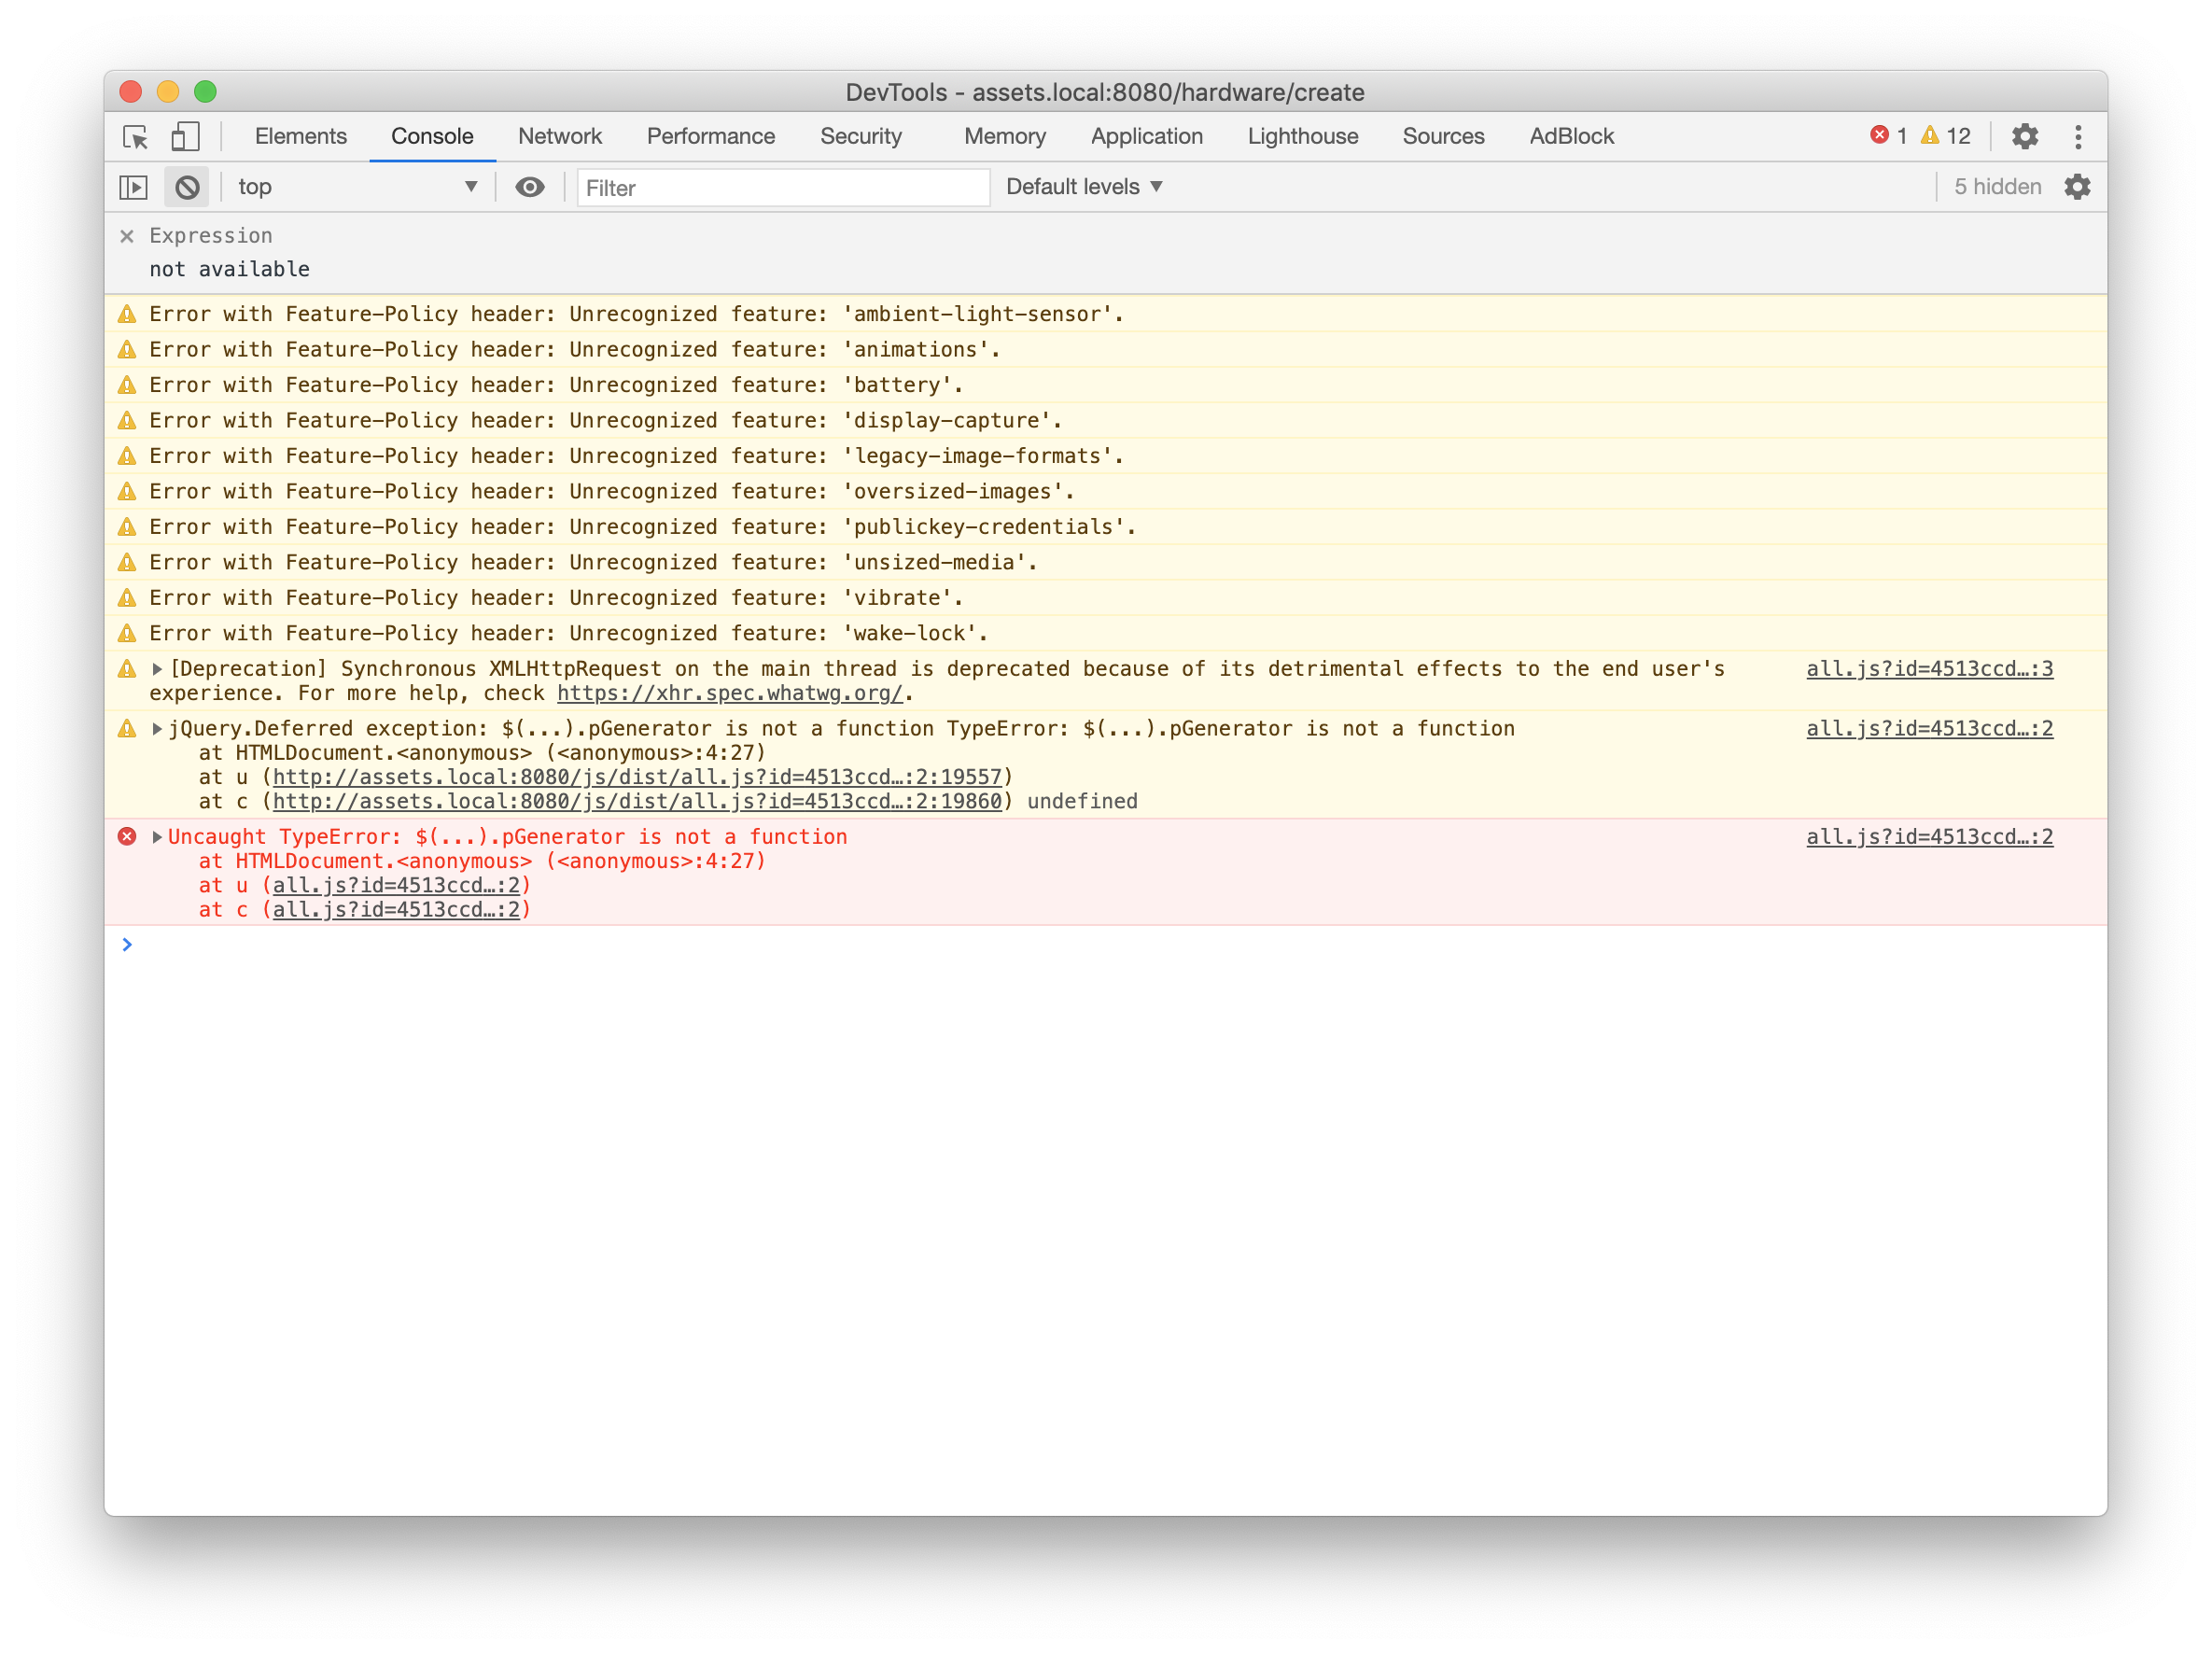Screen dimensions: 2212x1654
Task: Switch to the Network tab
Action: (x=559, y=136)
